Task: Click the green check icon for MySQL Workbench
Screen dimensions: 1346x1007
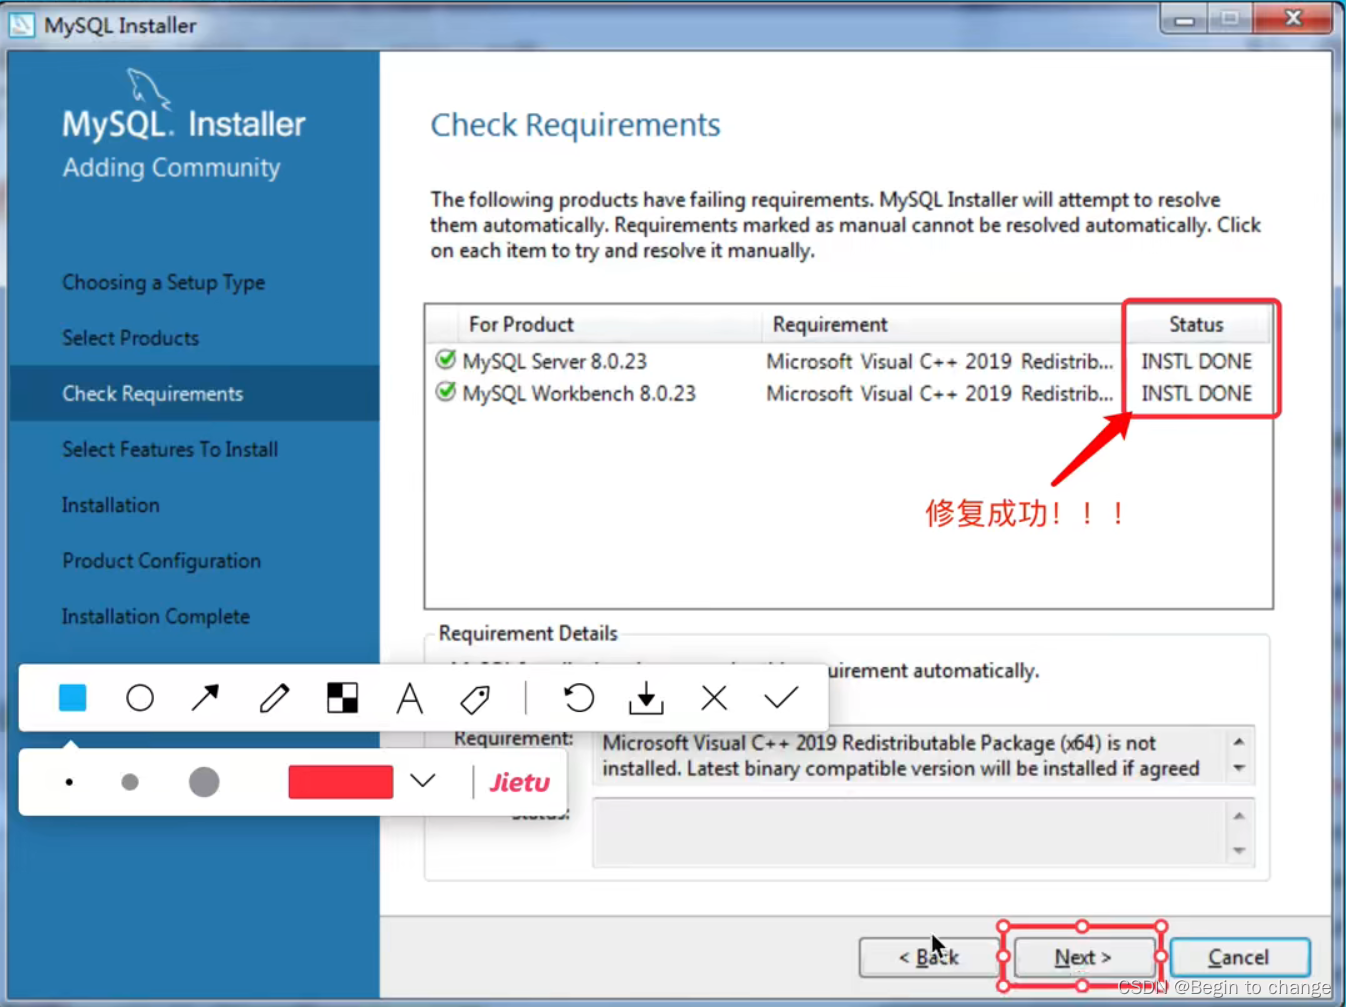Action: tap(446, 392)
